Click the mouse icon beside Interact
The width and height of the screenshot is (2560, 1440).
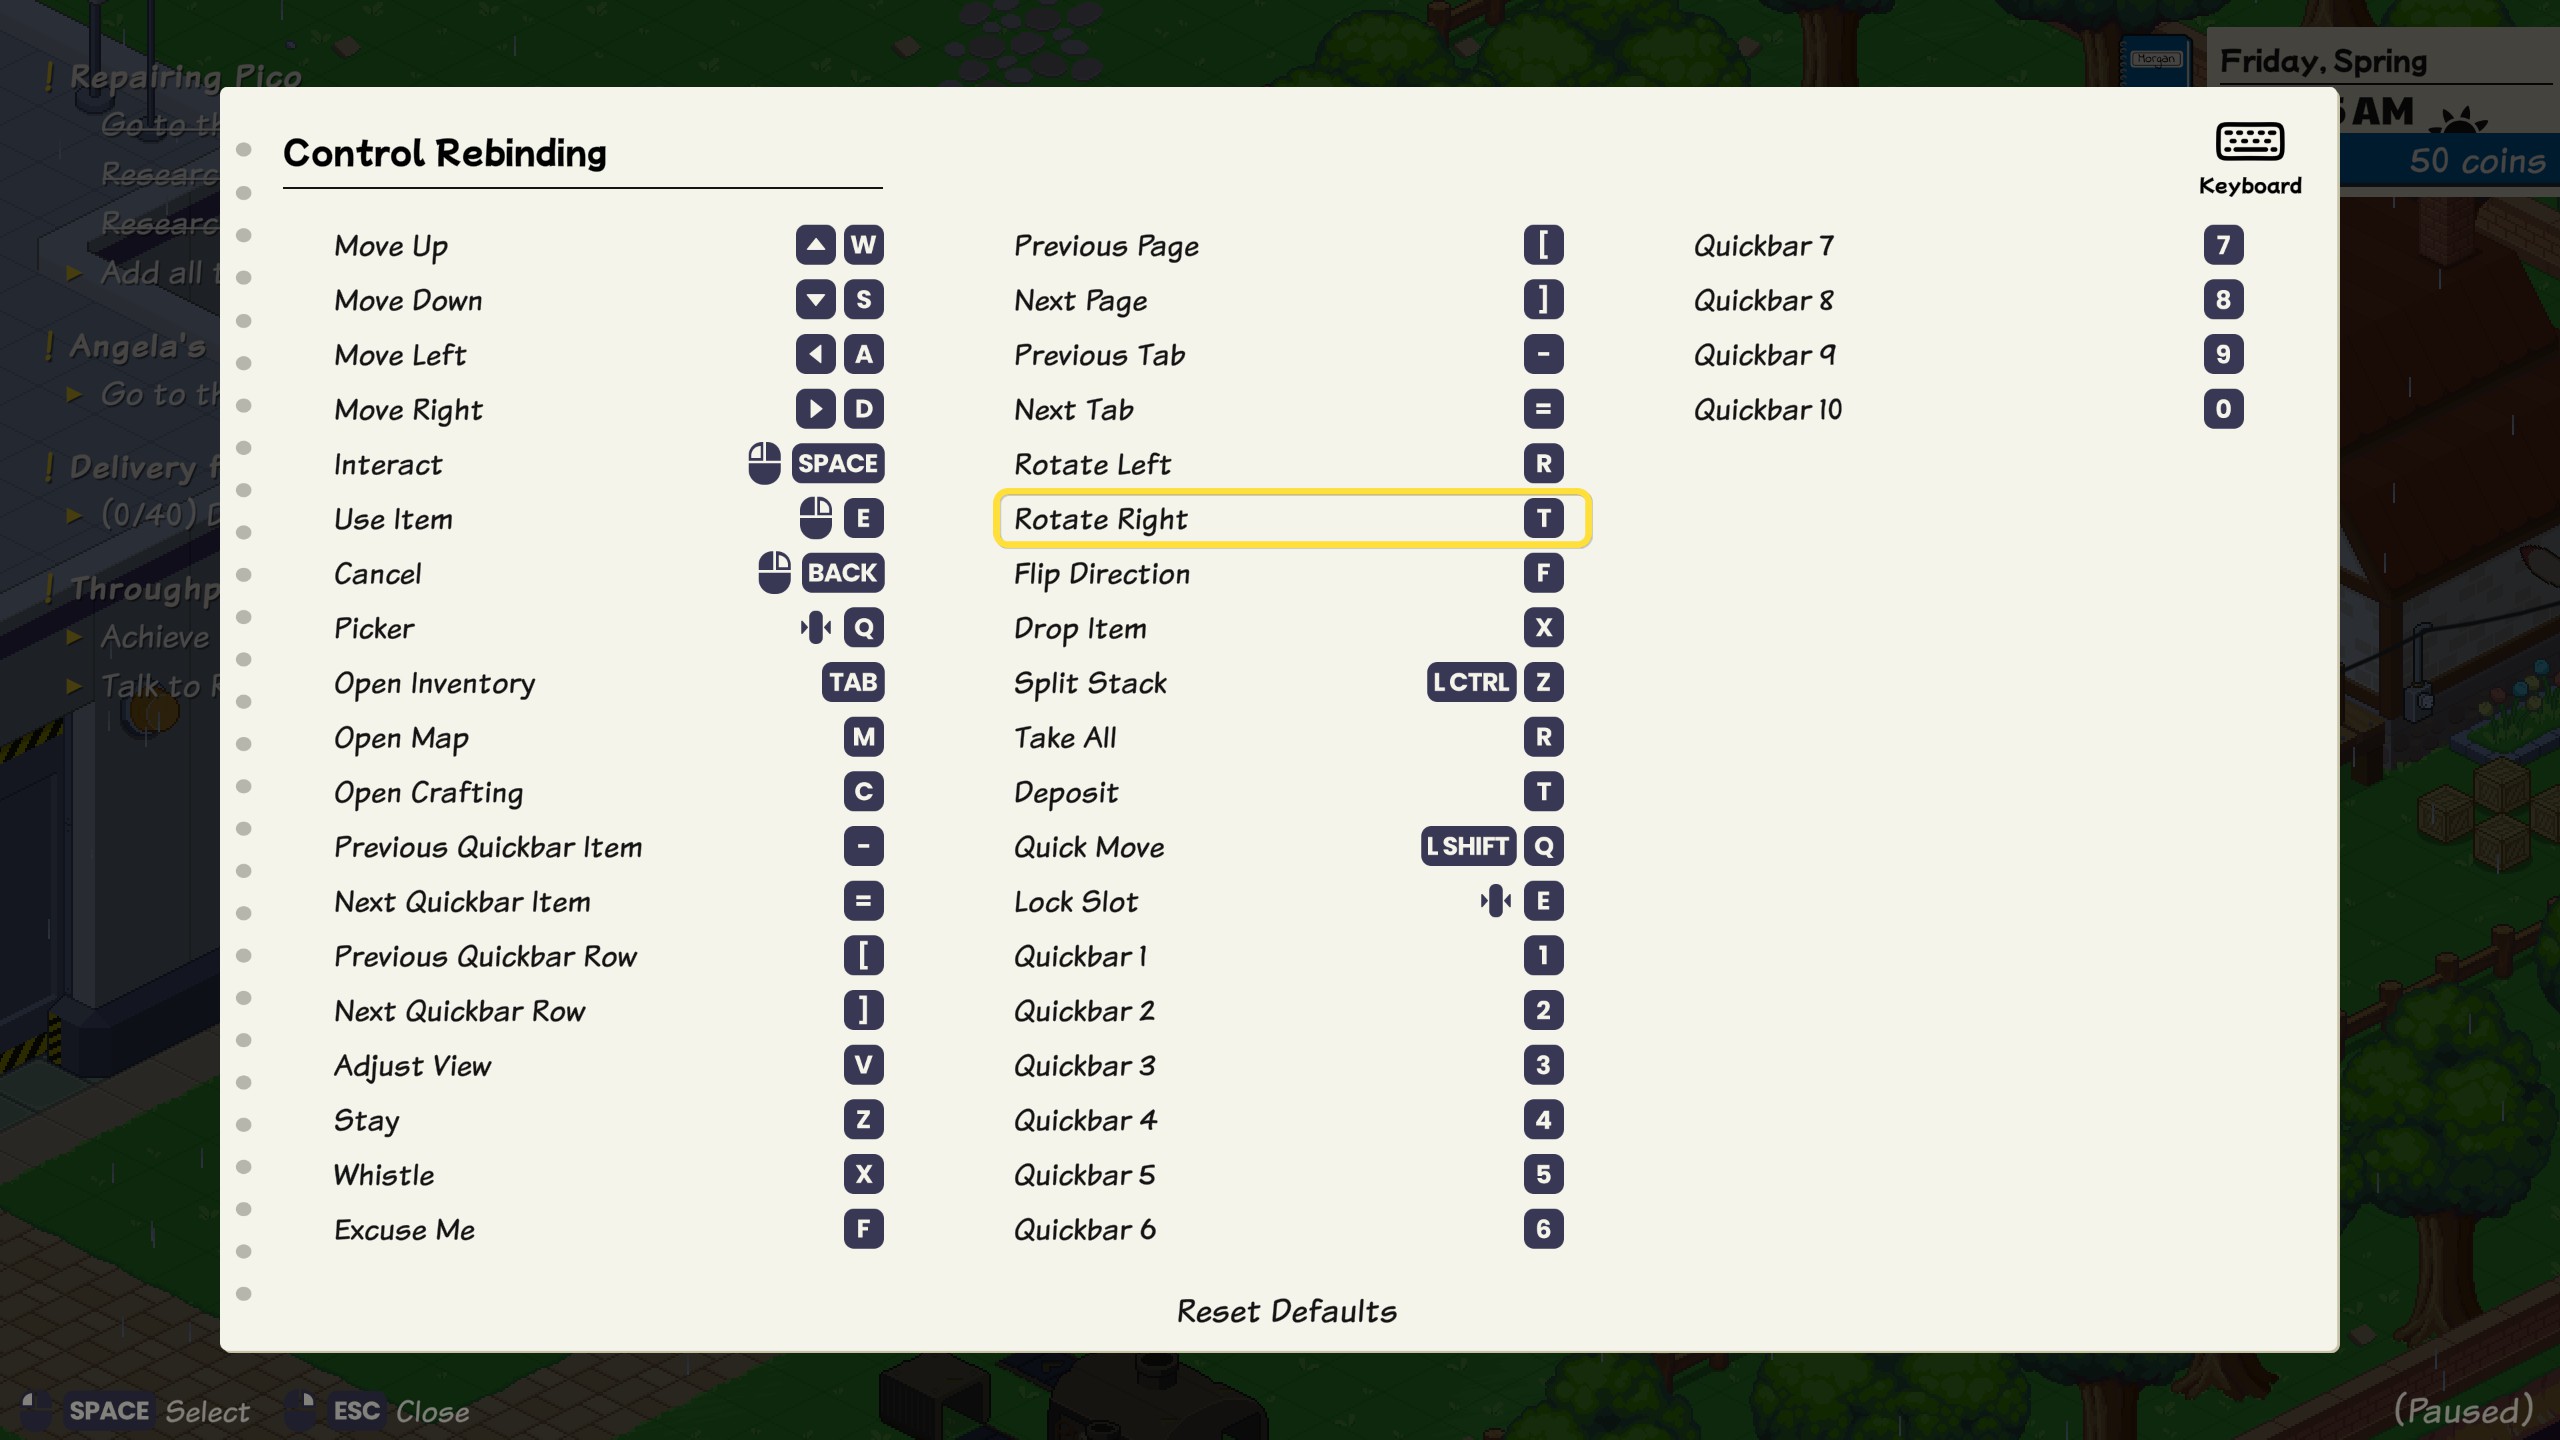click(764, 464)
